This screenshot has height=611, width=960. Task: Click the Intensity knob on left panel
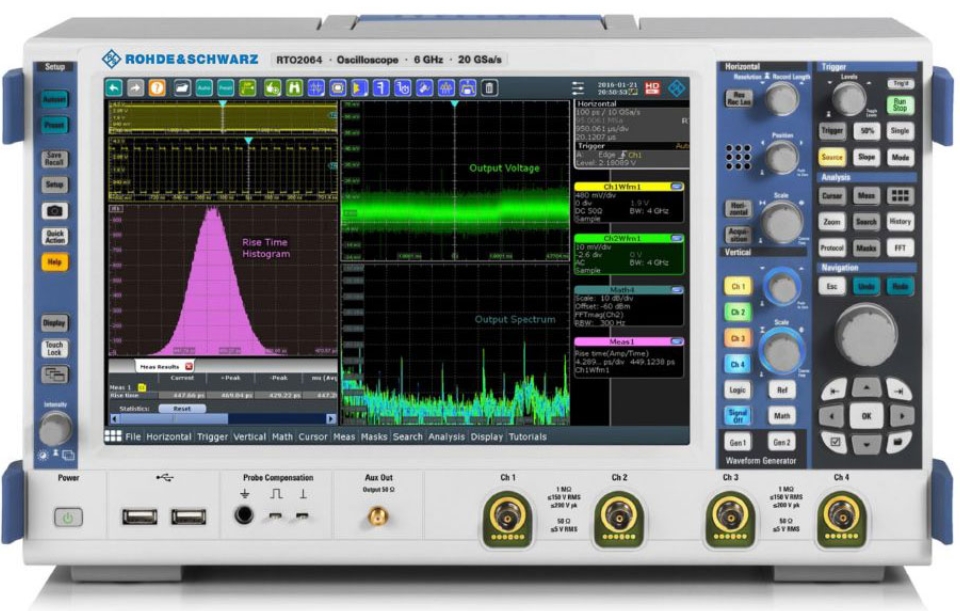54,428
